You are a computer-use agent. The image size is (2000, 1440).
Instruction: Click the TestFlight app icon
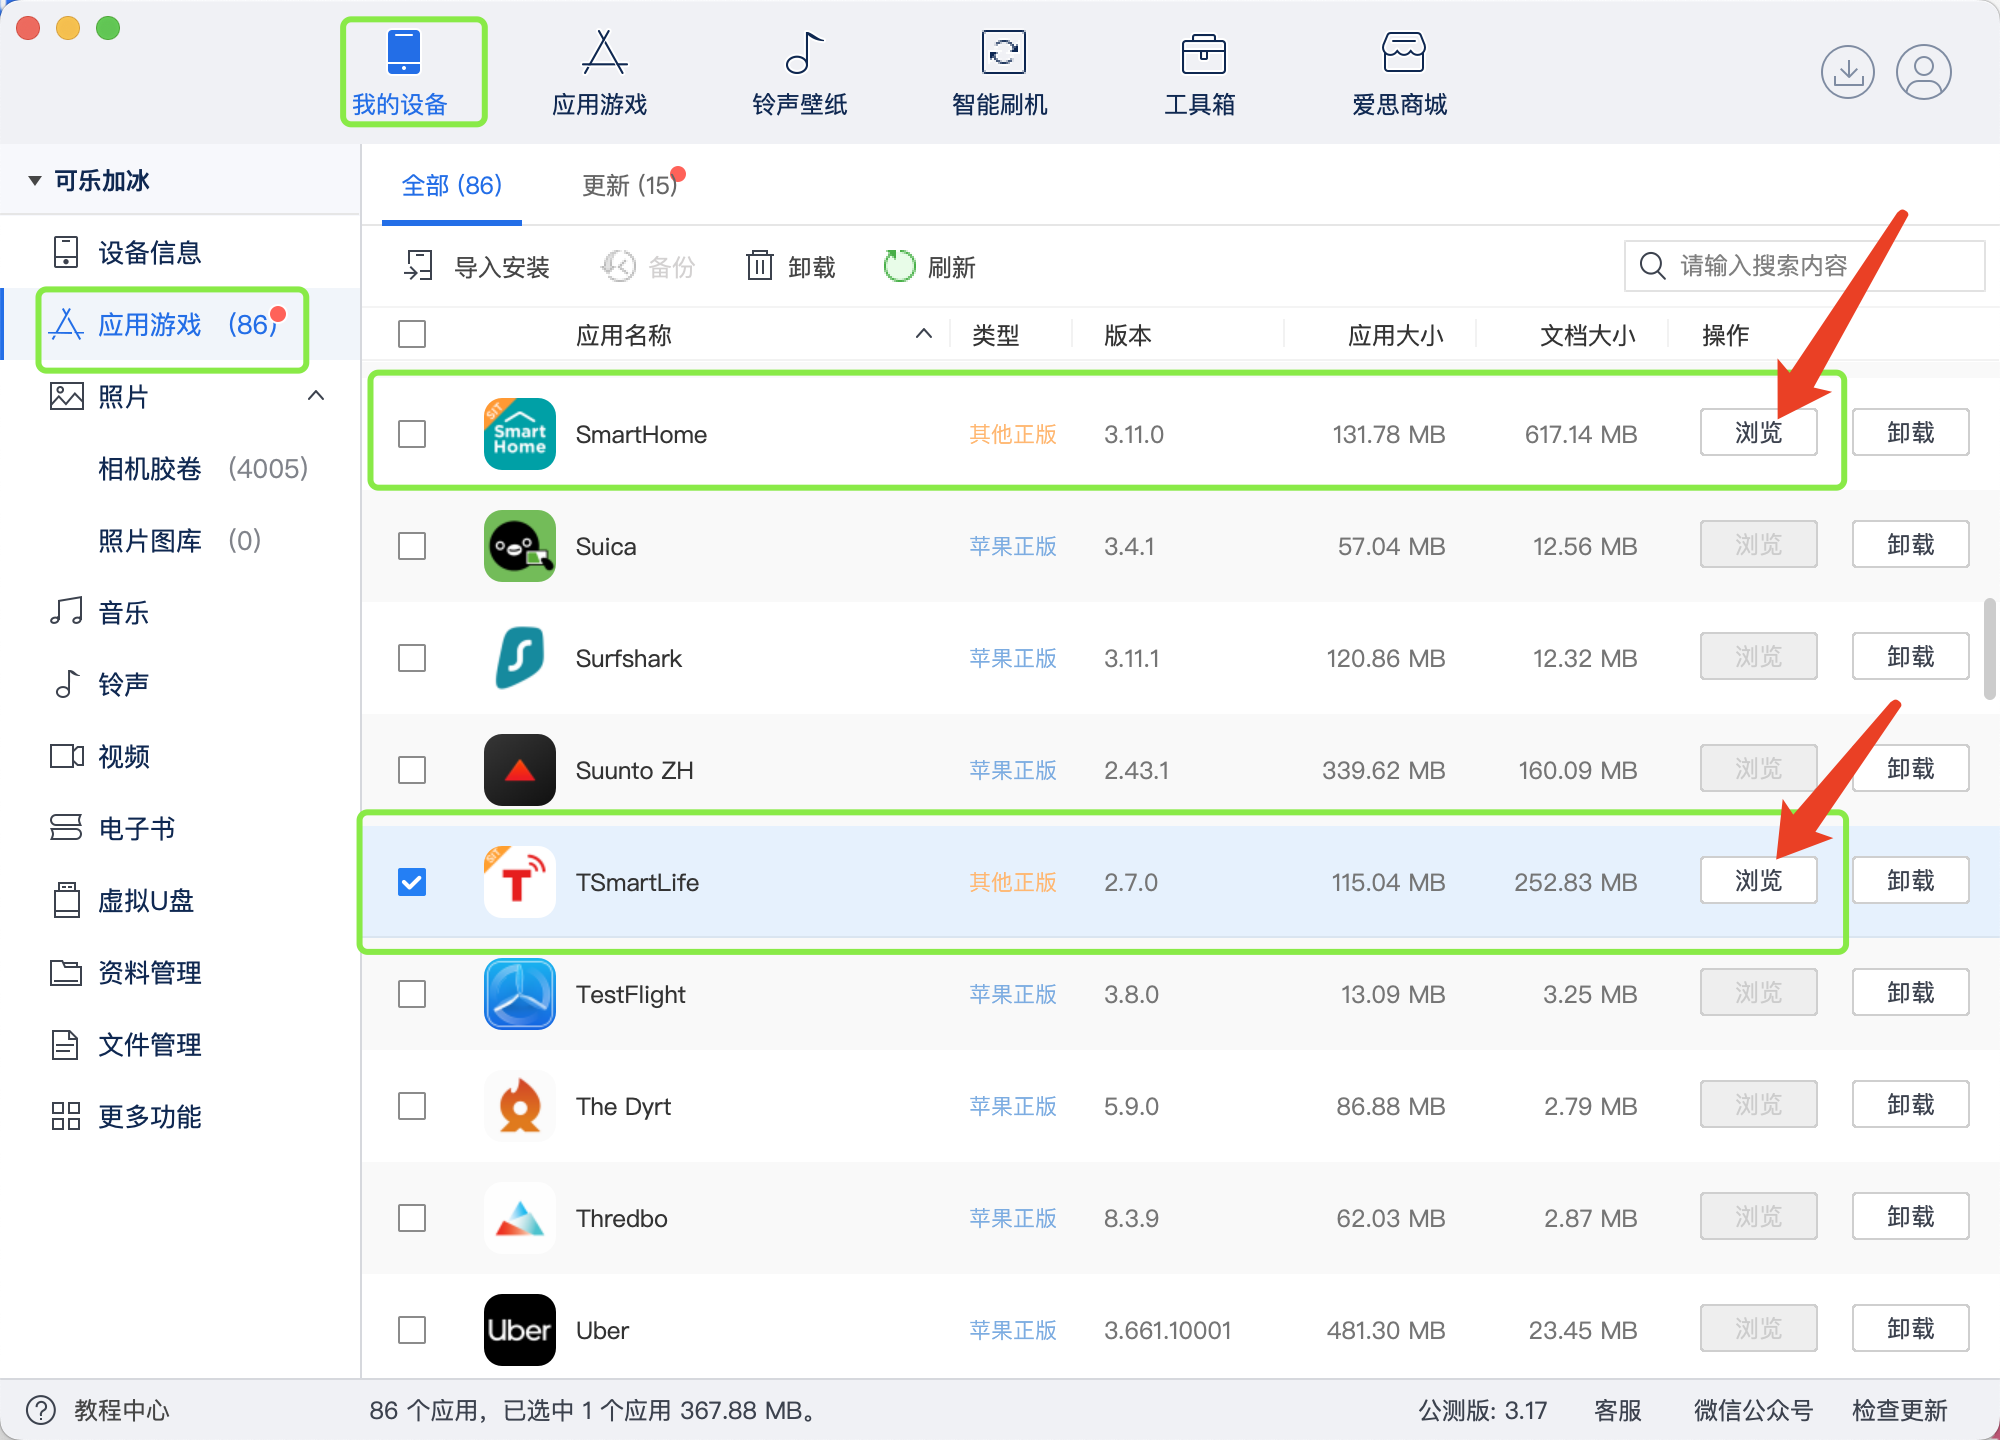(520, 994)
